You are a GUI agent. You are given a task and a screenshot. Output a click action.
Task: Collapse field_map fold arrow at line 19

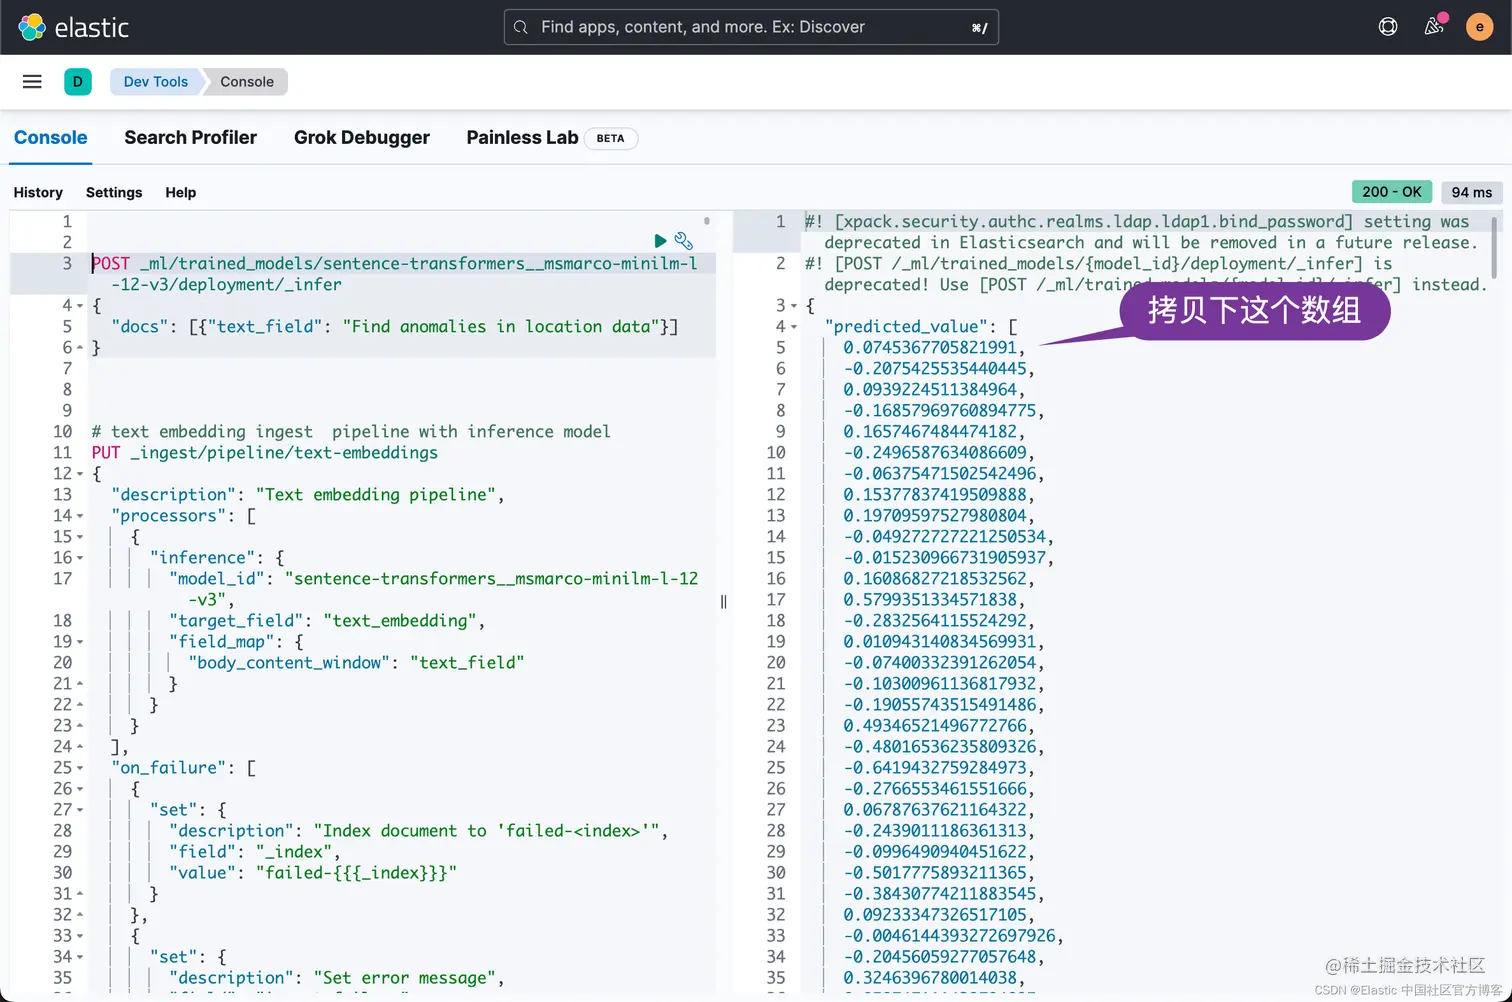tap(80, 642)
